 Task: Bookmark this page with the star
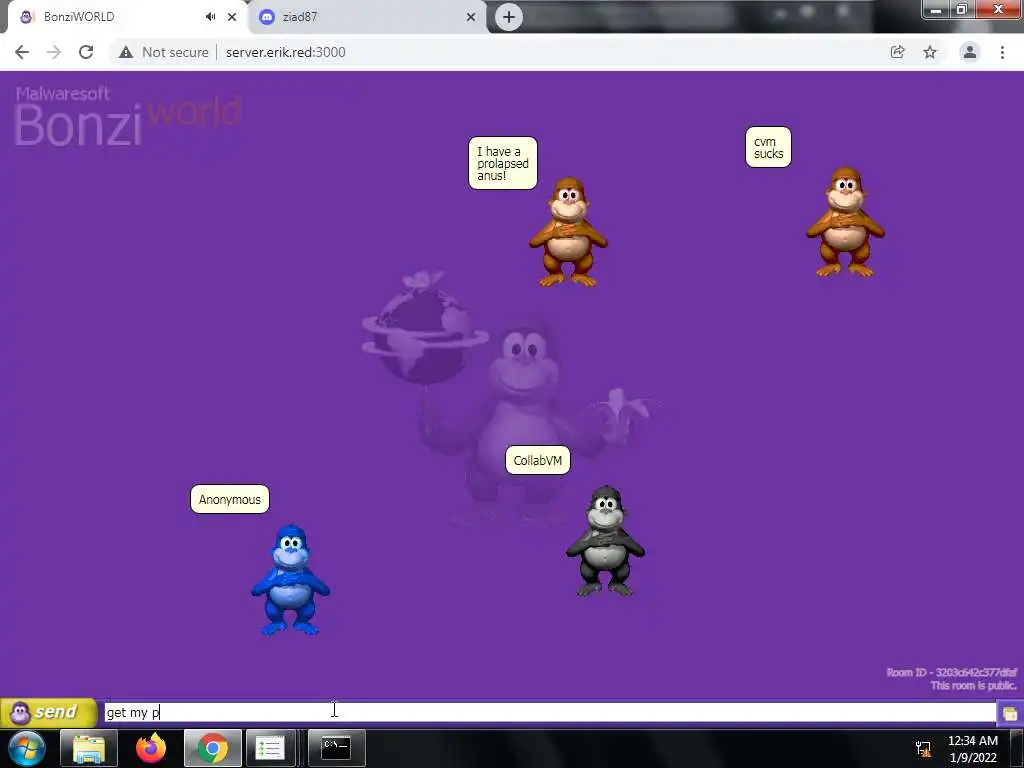coord(930,52)
